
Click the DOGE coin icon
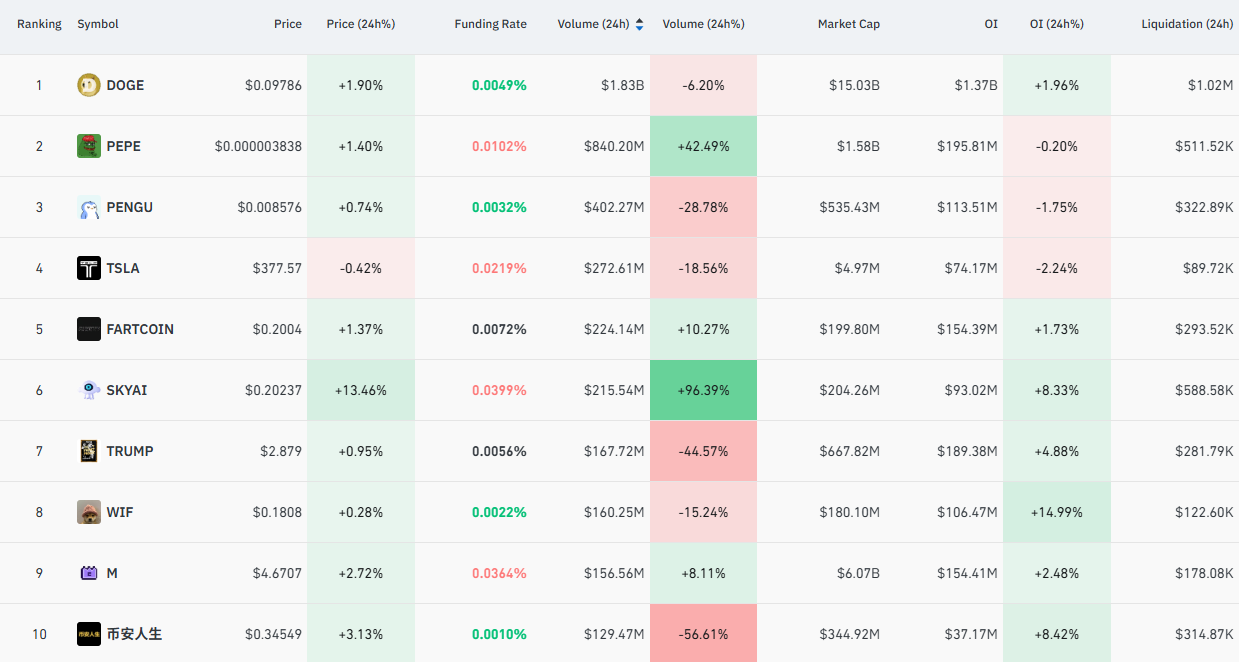pos(89,85)
